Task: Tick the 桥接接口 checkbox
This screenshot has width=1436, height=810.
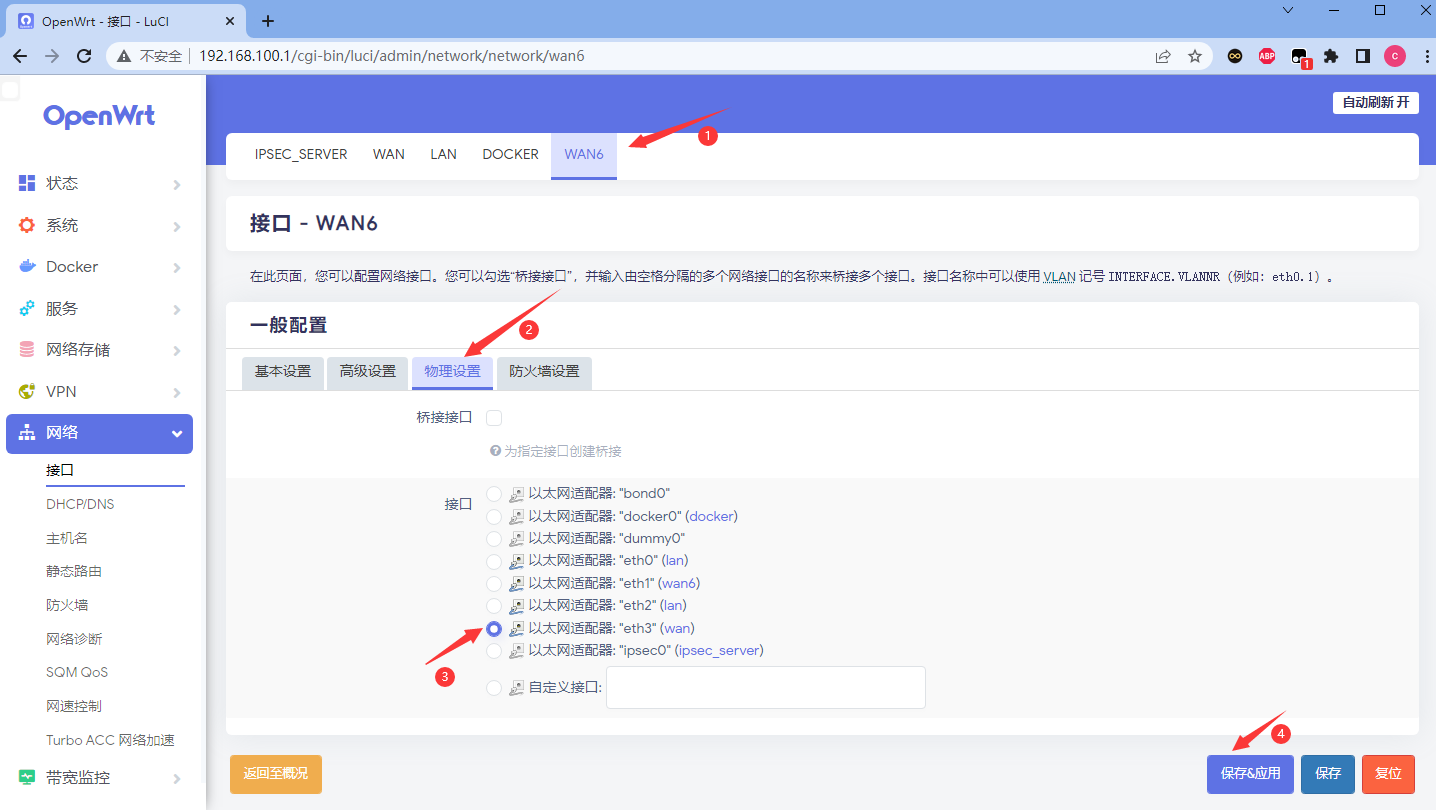Action: [494, 417]
